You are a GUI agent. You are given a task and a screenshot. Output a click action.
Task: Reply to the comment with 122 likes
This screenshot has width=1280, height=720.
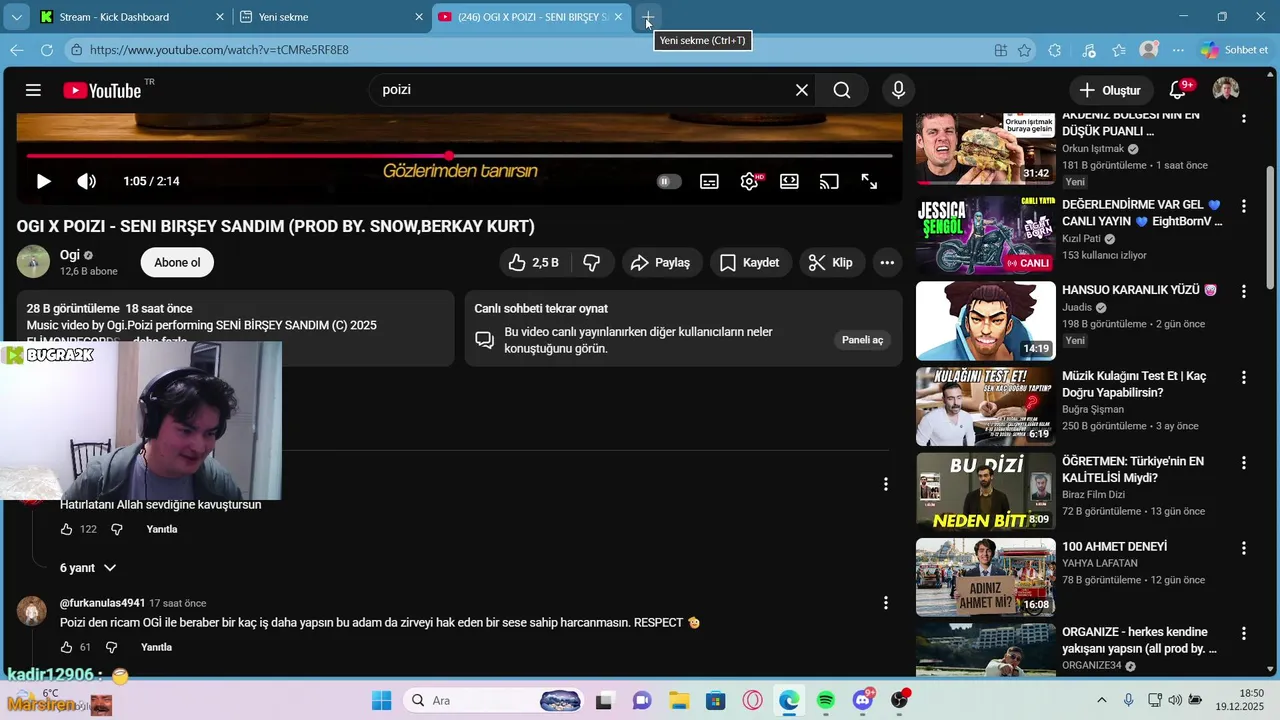[162, 529]
